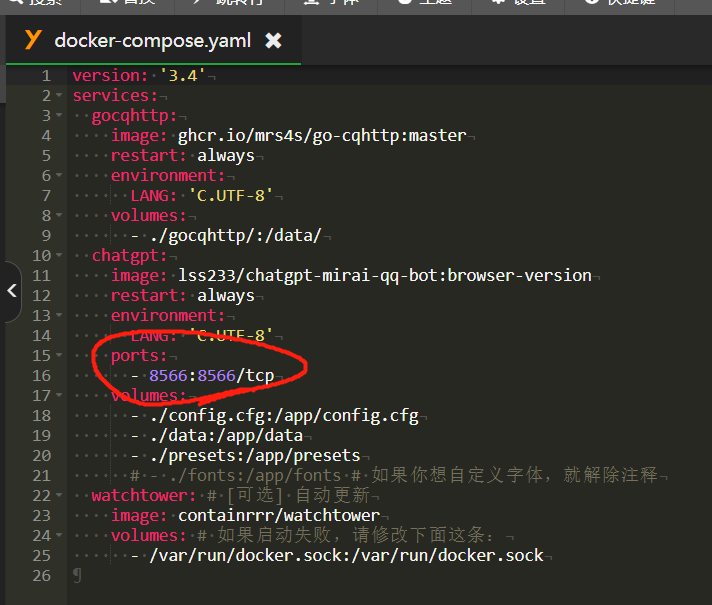Click line number 20 in the gutter

(x=42, y=456)
